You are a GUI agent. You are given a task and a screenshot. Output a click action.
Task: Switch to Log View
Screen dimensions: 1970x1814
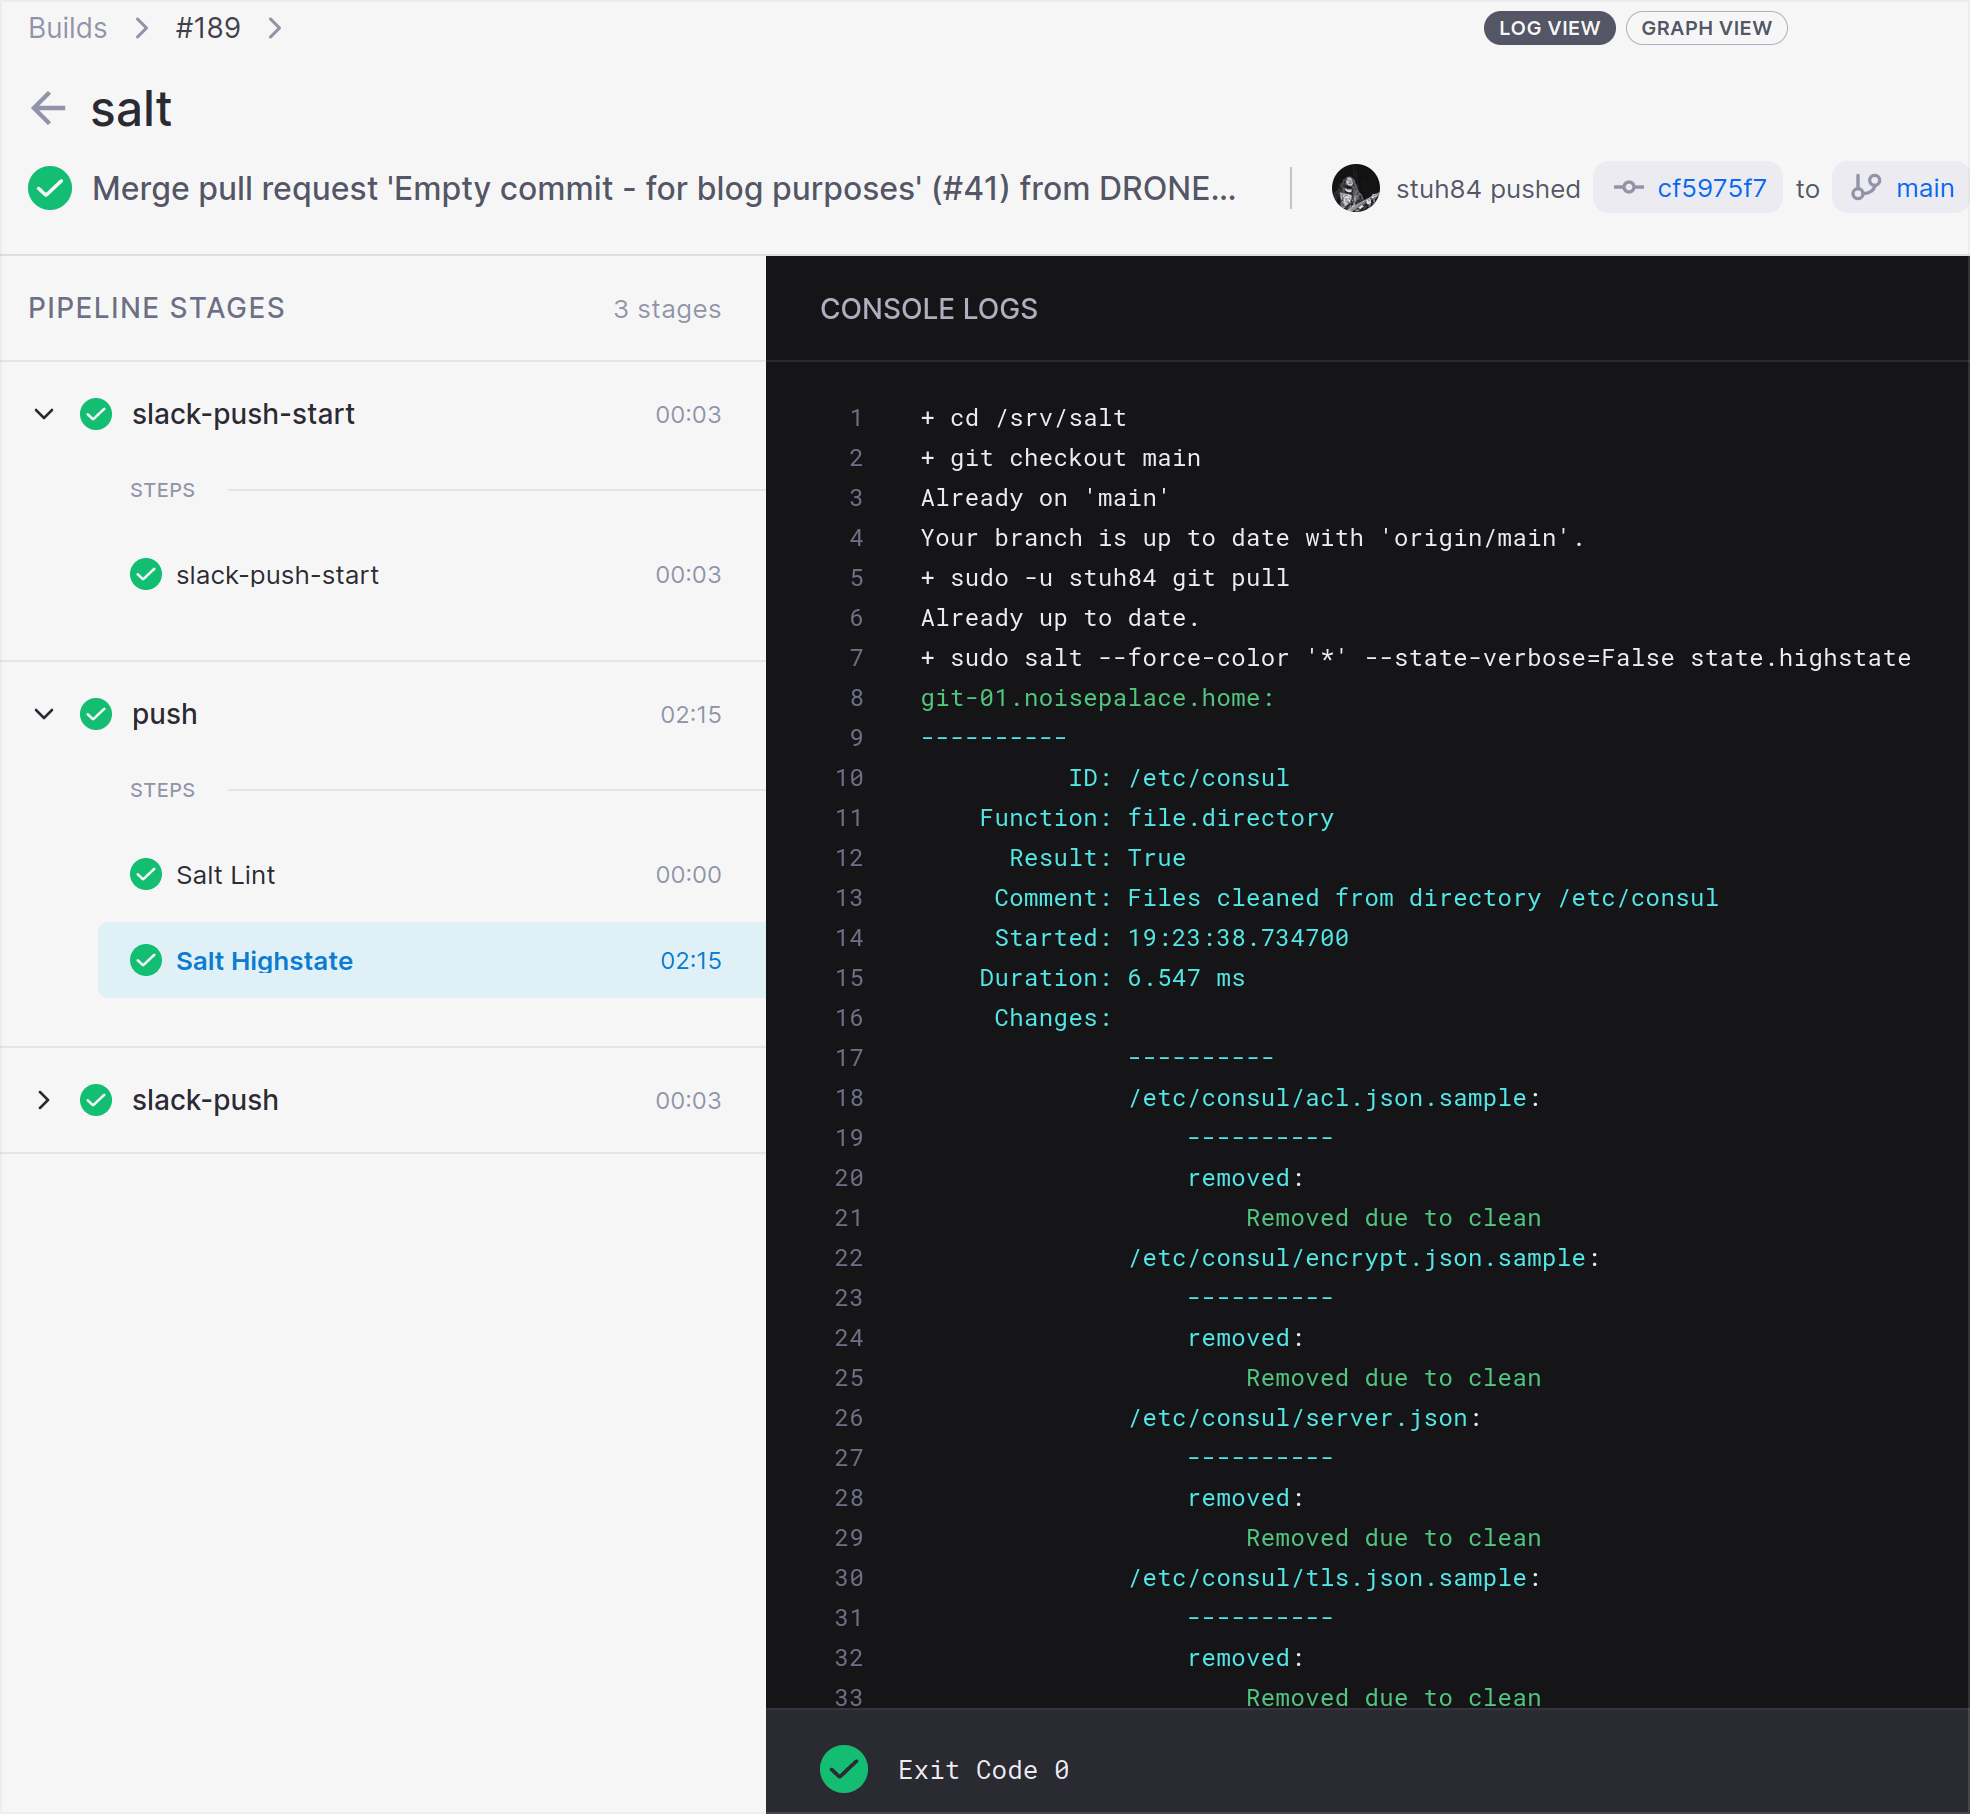click(1548, 28)
